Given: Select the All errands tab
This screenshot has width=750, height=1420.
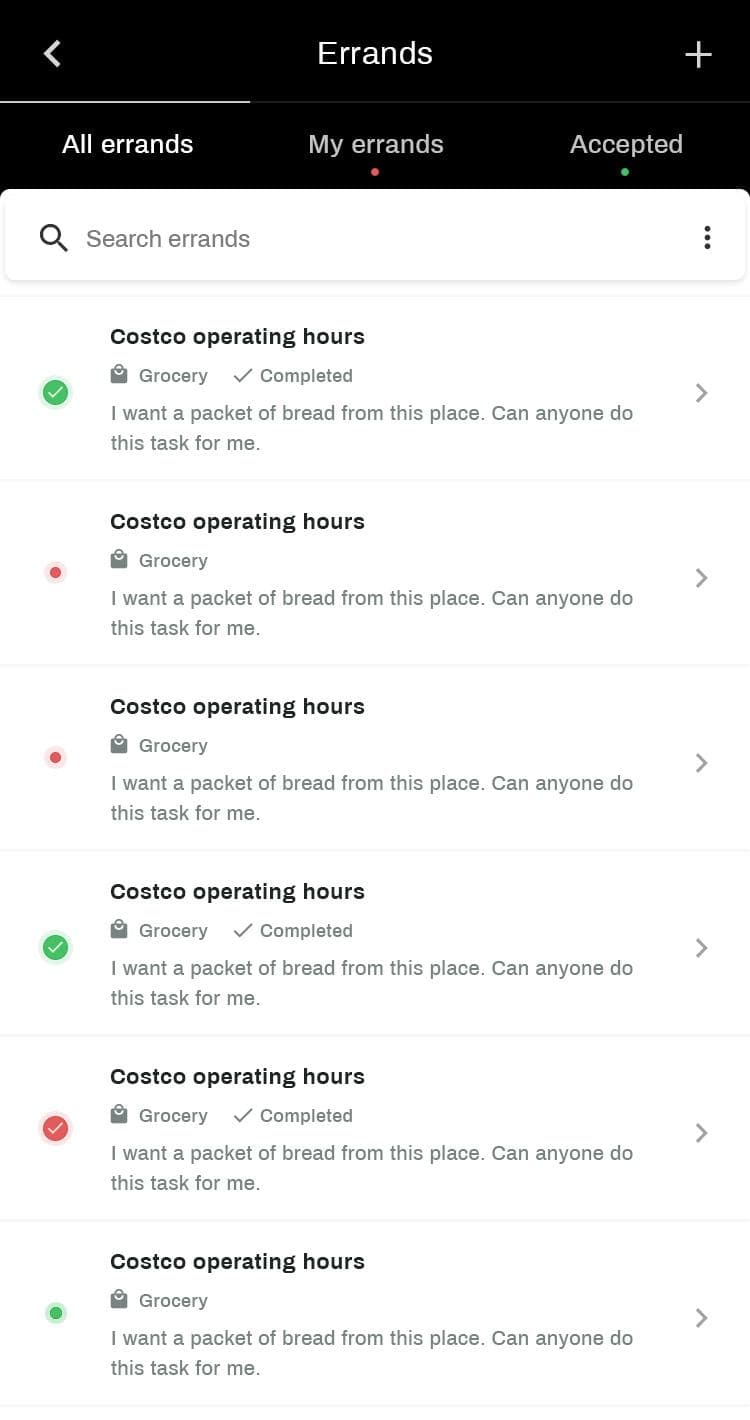Looking at the screenshot, I should pyautogui.click(x=127, y=145).
